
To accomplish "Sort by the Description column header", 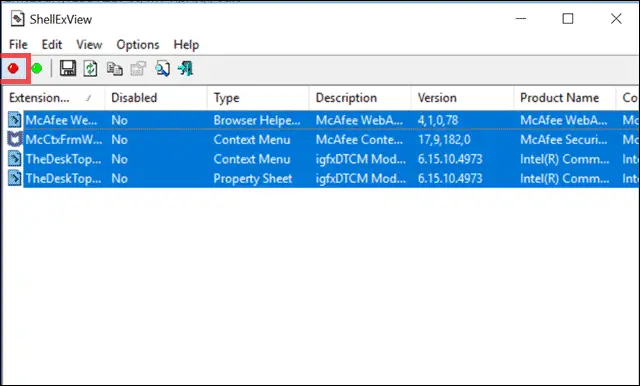I will (x=360, y=98).
